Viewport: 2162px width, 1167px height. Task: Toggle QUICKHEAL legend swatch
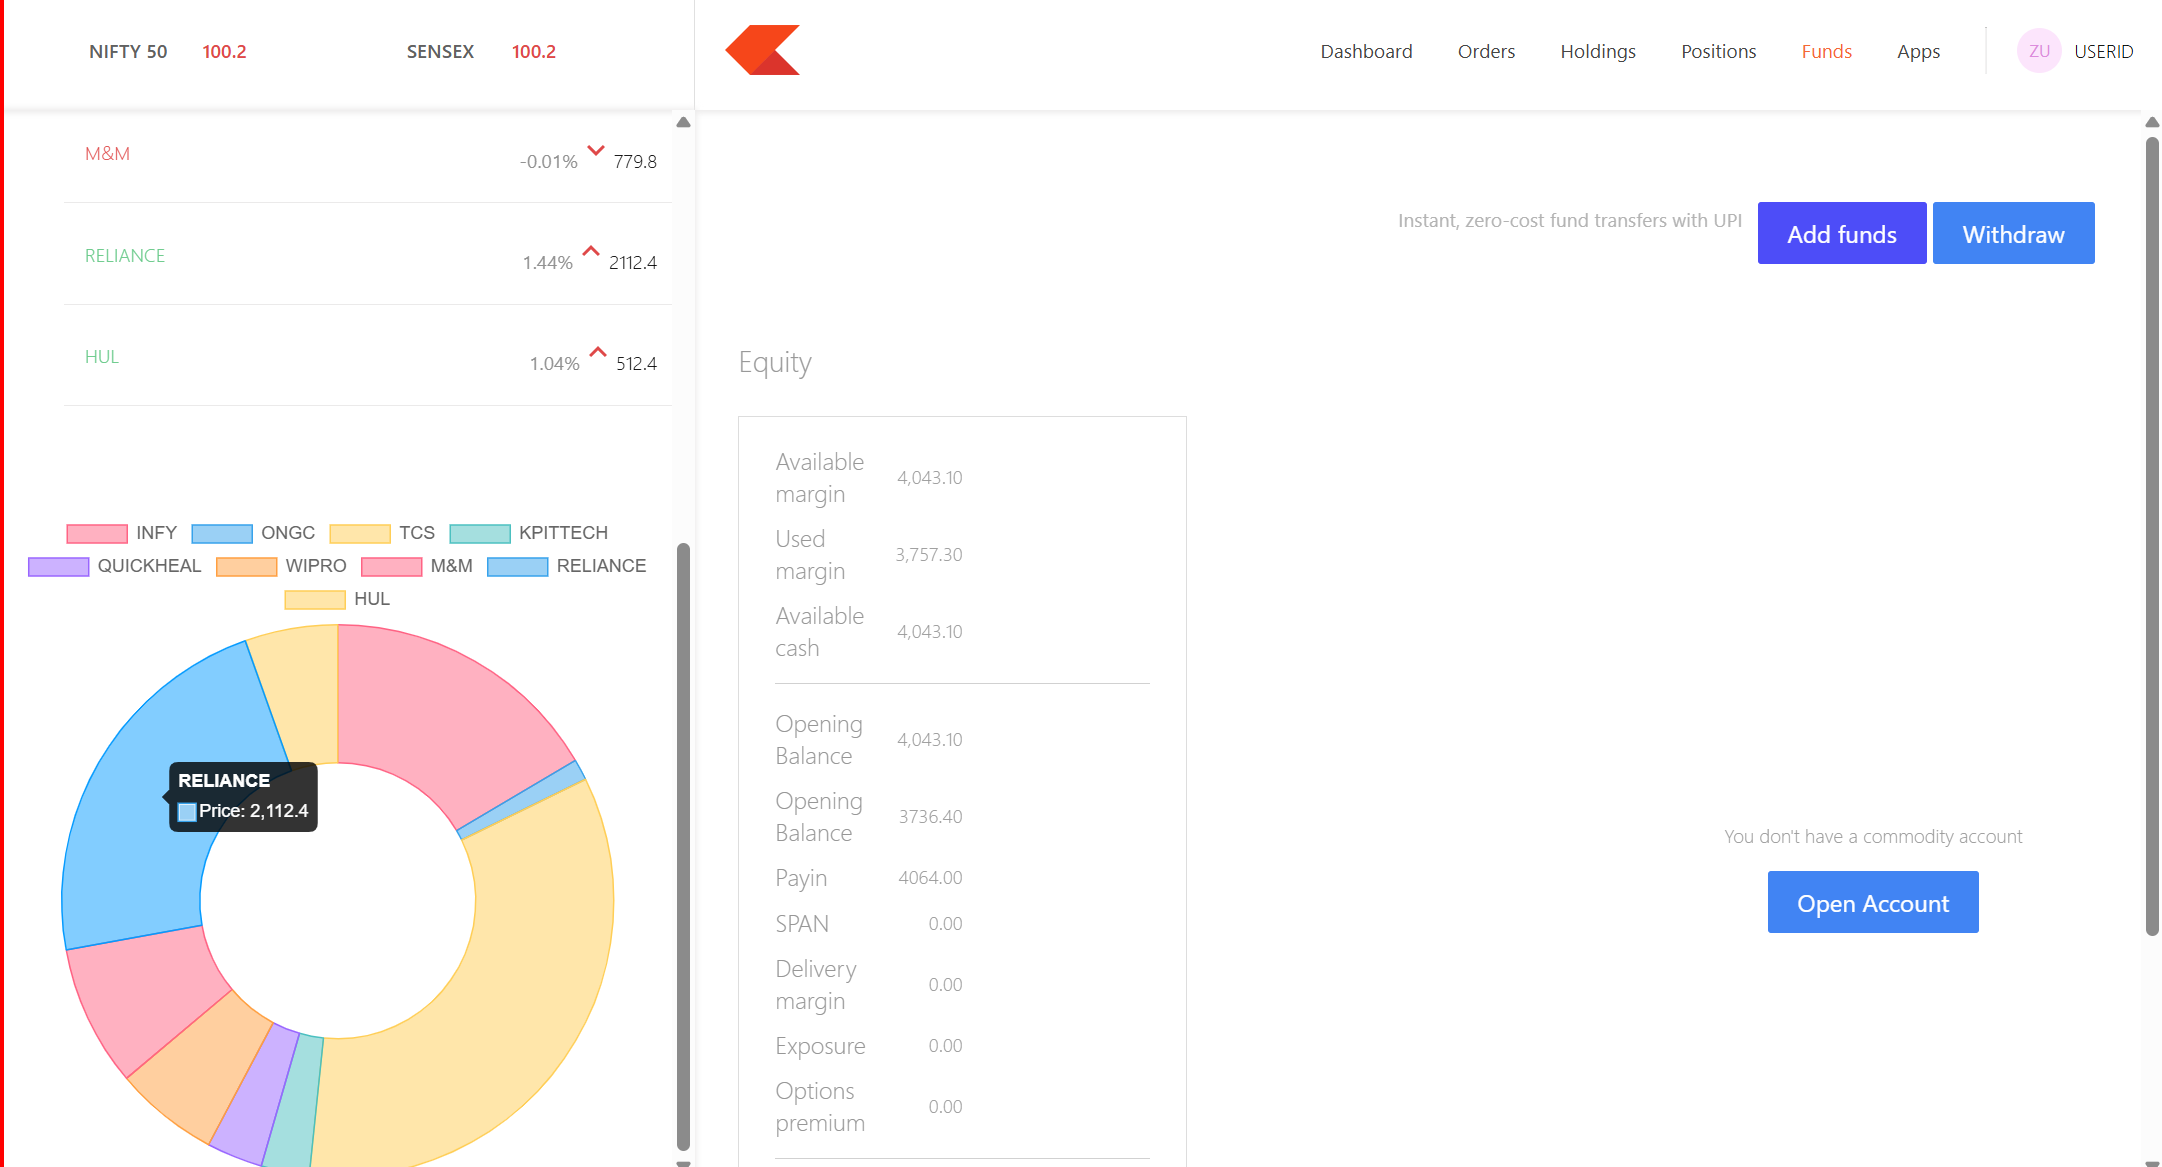tap(59, 566)
